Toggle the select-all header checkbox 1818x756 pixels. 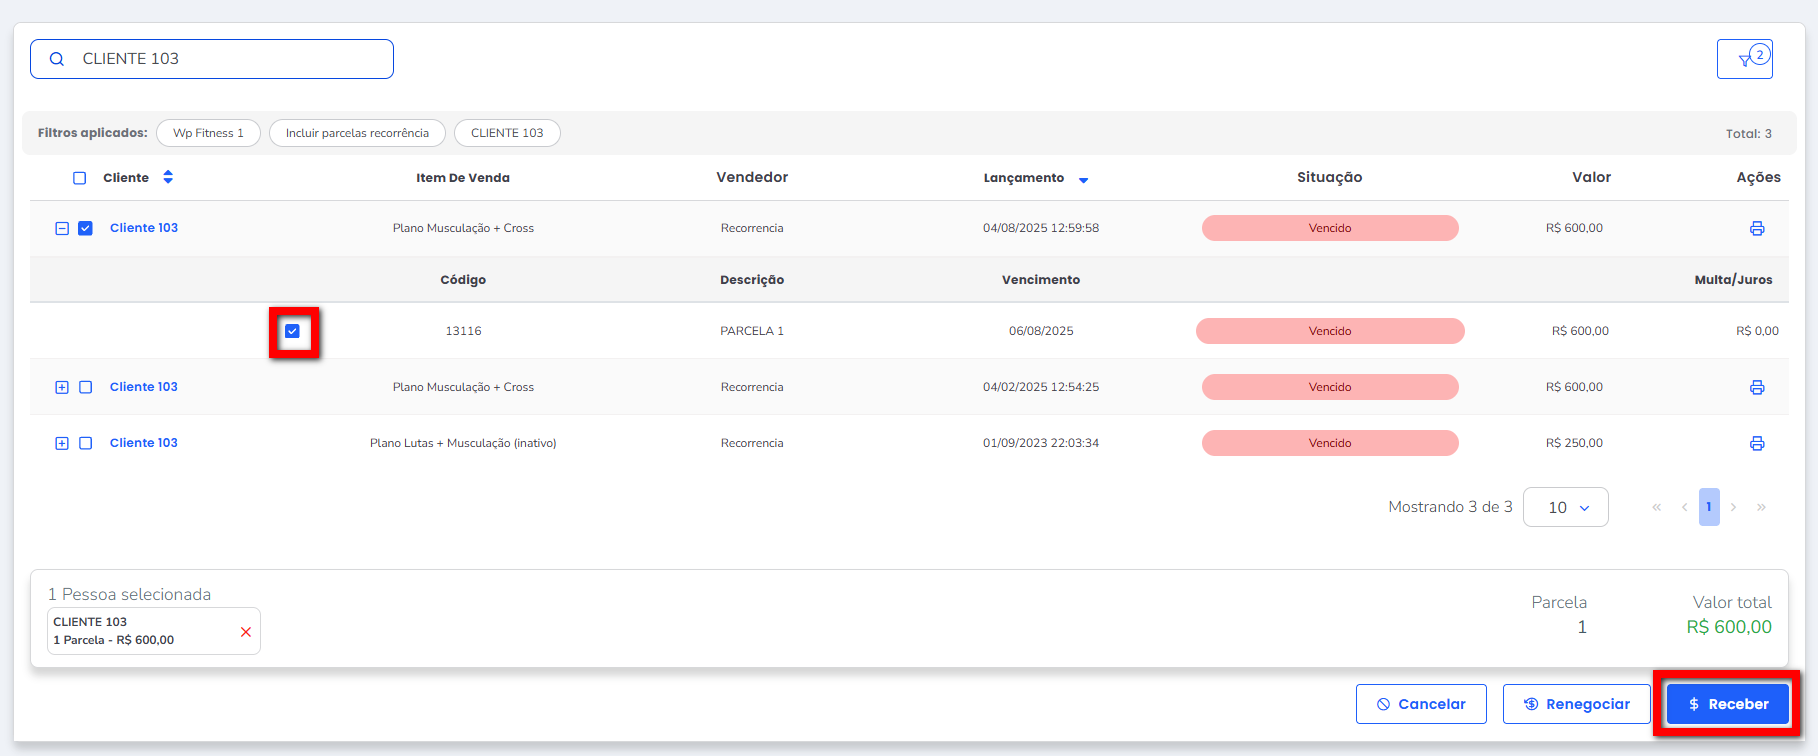80,178
